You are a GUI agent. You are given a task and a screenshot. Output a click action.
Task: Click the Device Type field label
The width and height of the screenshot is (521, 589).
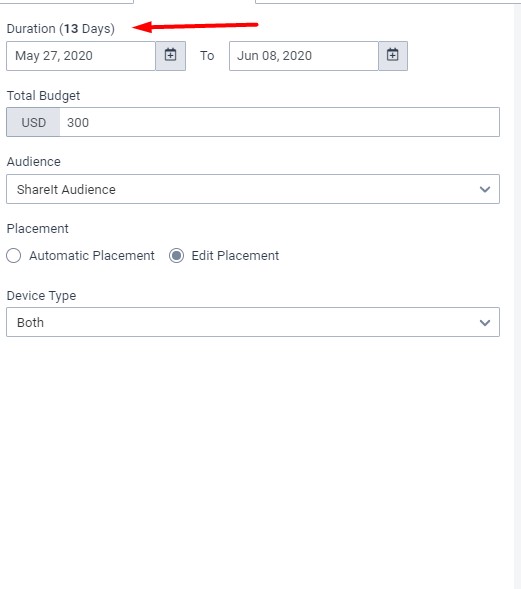(41, 296)
